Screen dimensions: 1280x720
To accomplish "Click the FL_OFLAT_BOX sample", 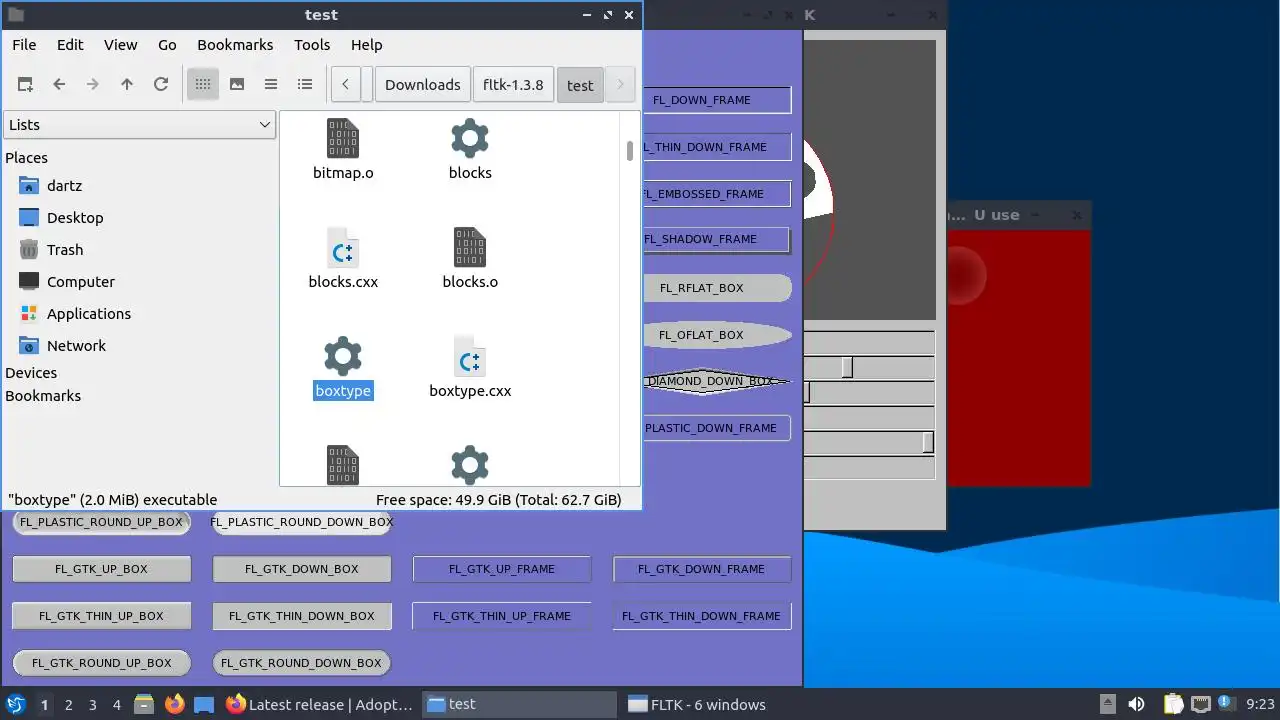I will pyautogui.click(x=716, y=335).
